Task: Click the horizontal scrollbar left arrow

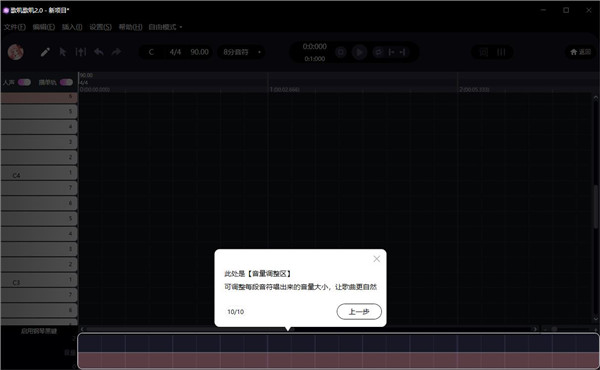Action: (82, 329)
